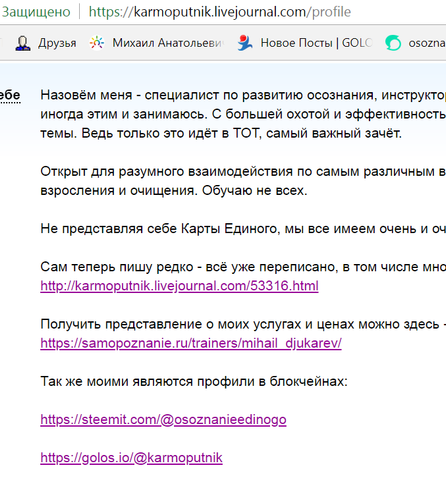Open Новое Посты | GOLOS bookmark

pos(316,43)
